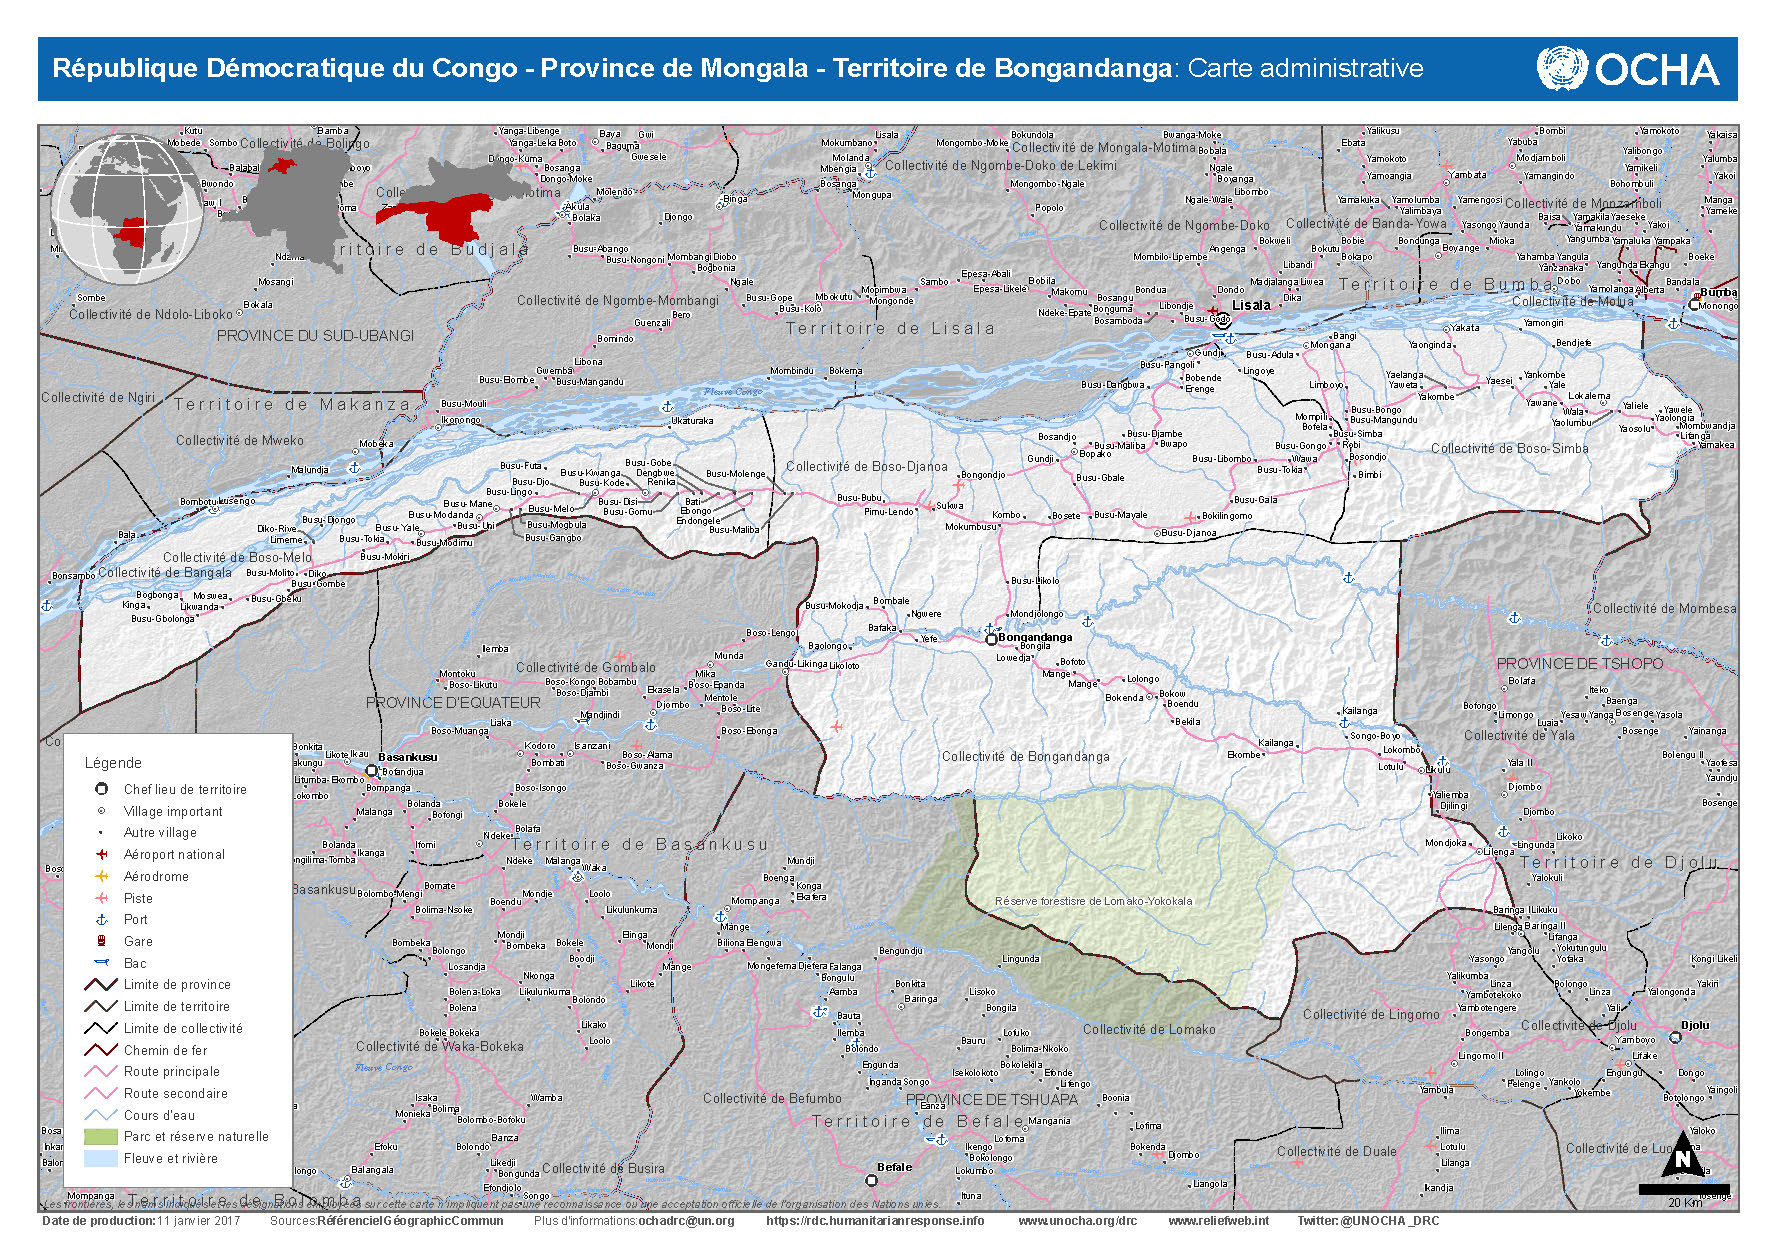Click the Territoire de Makanza label

click(x=292, y=405)
